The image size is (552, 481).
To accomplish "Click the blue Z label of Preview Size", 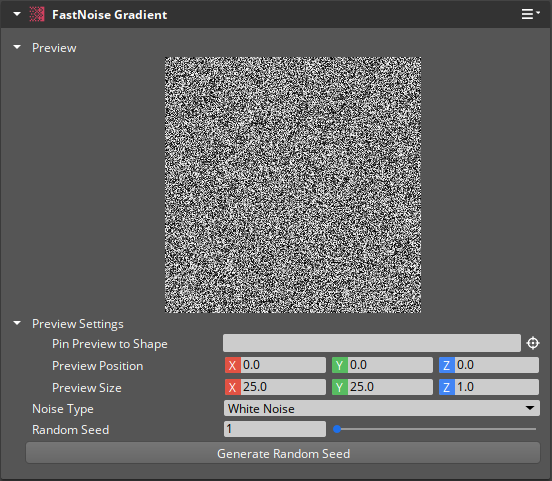I will click(x=447, y=387).
